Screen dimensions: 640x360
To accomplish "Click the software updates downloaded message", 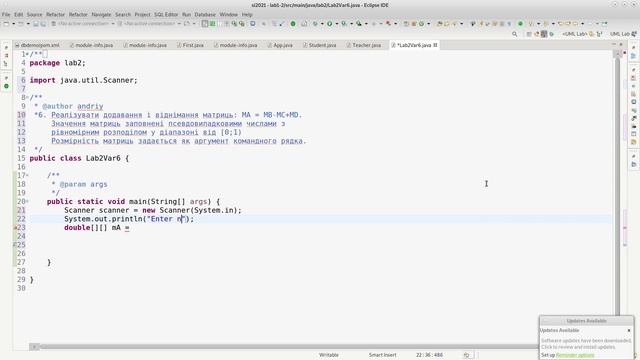I will 586,344.
